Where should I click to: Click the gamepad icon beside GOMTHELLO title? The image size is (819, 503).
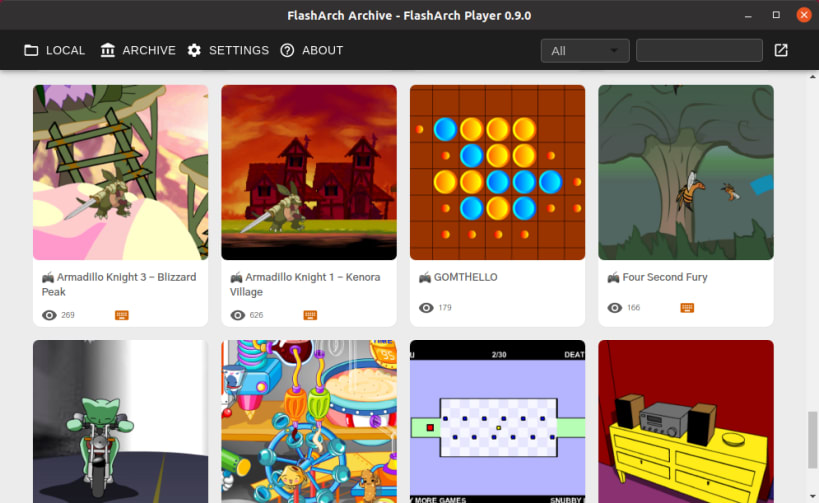click(x=425, y=277)
